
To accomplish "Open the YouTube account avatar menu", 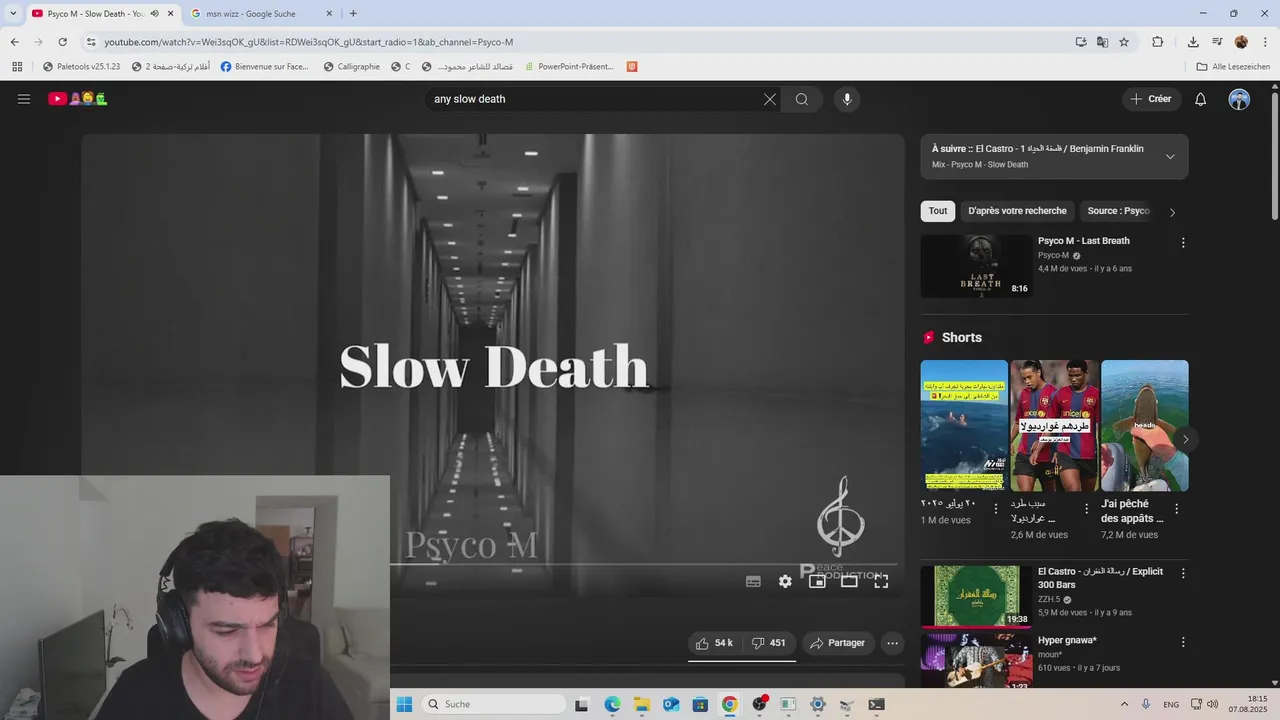I will [x=1239, y=99].
